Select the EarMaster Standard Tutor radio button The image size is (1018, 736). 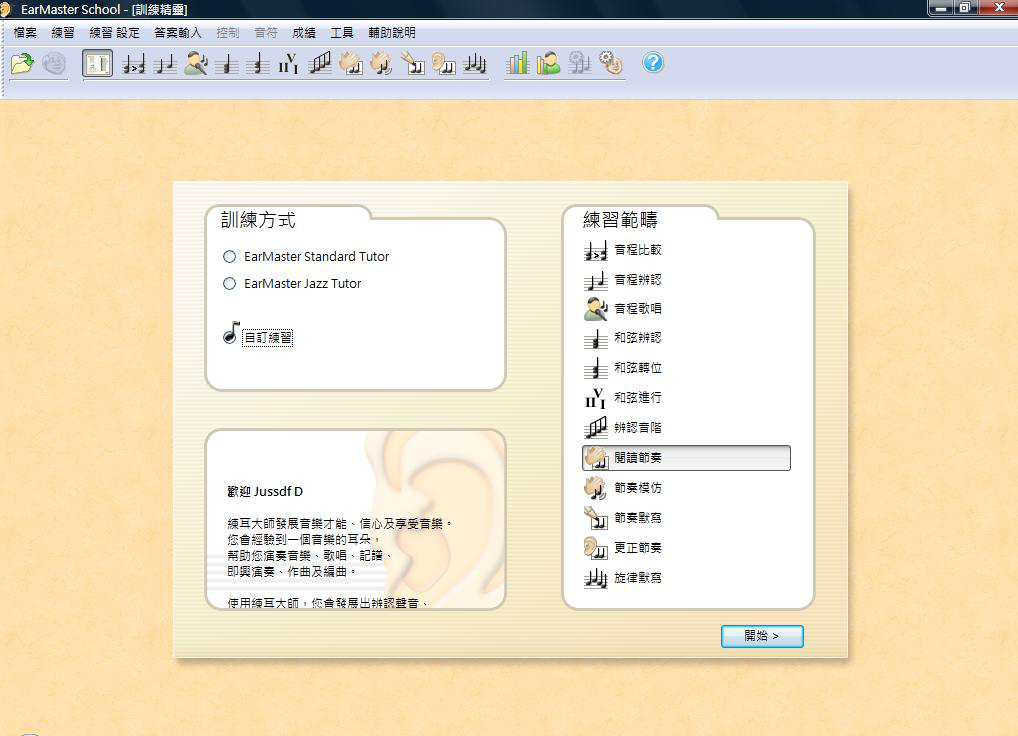(230, 257)
